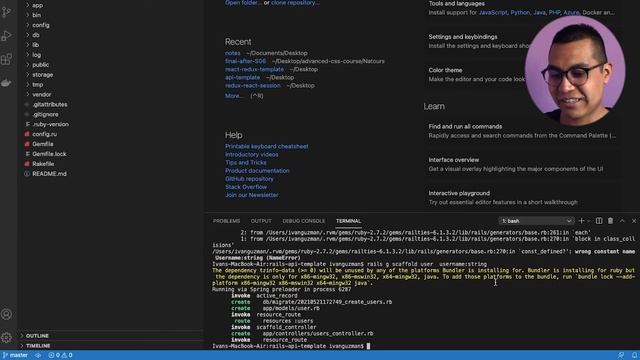Image resolution: width=640 pixels, height=360 pixels.
Task: Open the Accounts menu icon
Action: tap(7, 314)
